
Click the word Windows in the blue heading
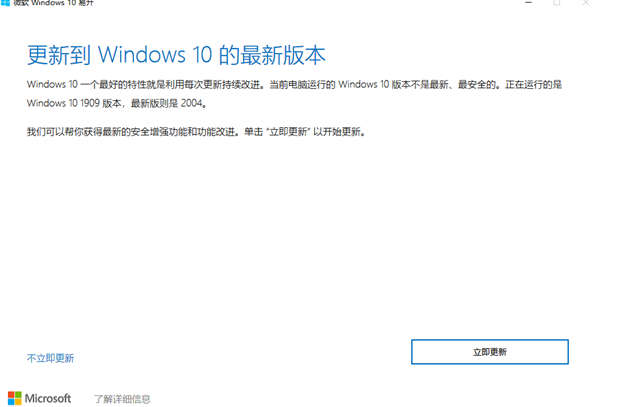[142, 54]
